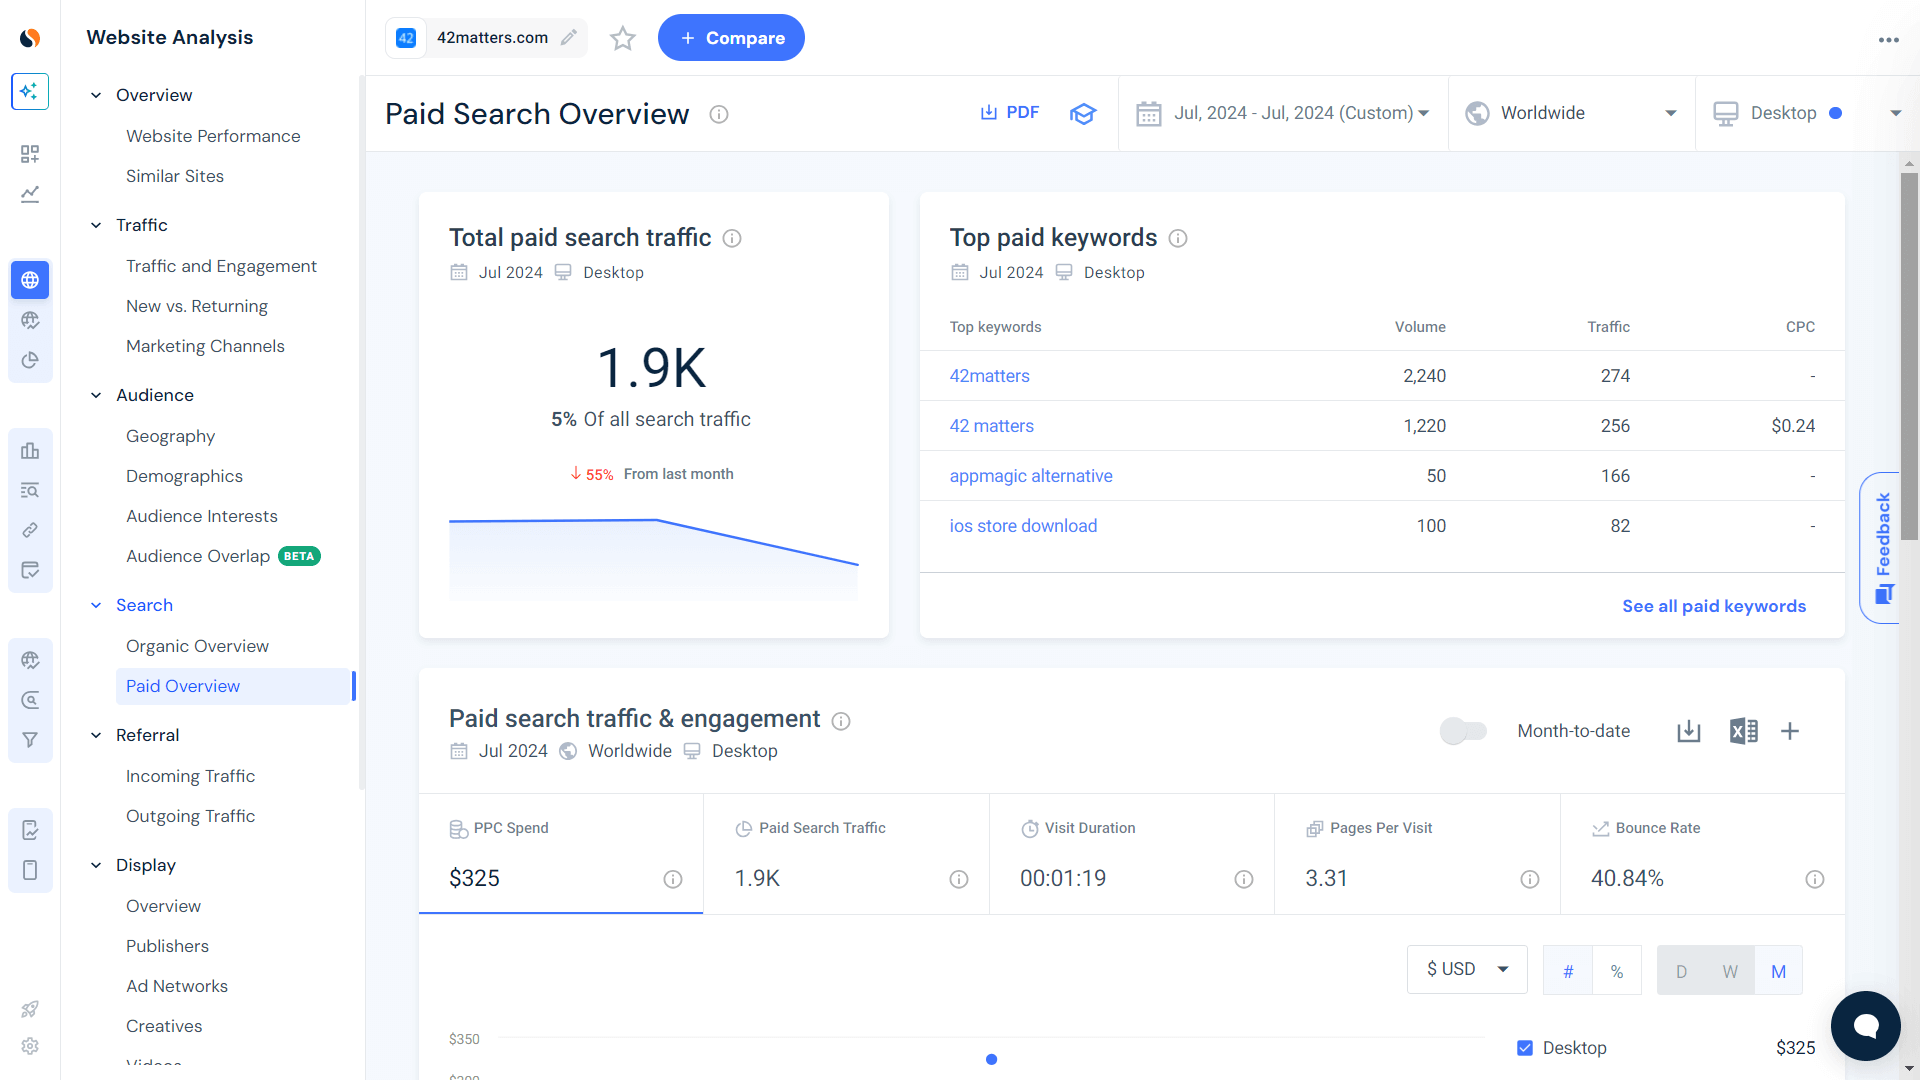Image resolution: width=1920 pixels, height=1080 pixels.
Task: Click the bar chart audience icon in sidebar
Action: (x=30, y=451)
